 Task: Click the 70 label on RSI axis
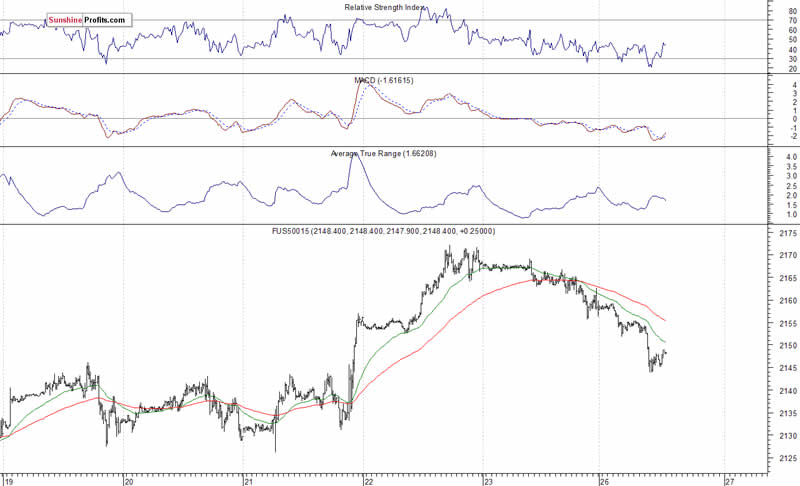point(793,20)
